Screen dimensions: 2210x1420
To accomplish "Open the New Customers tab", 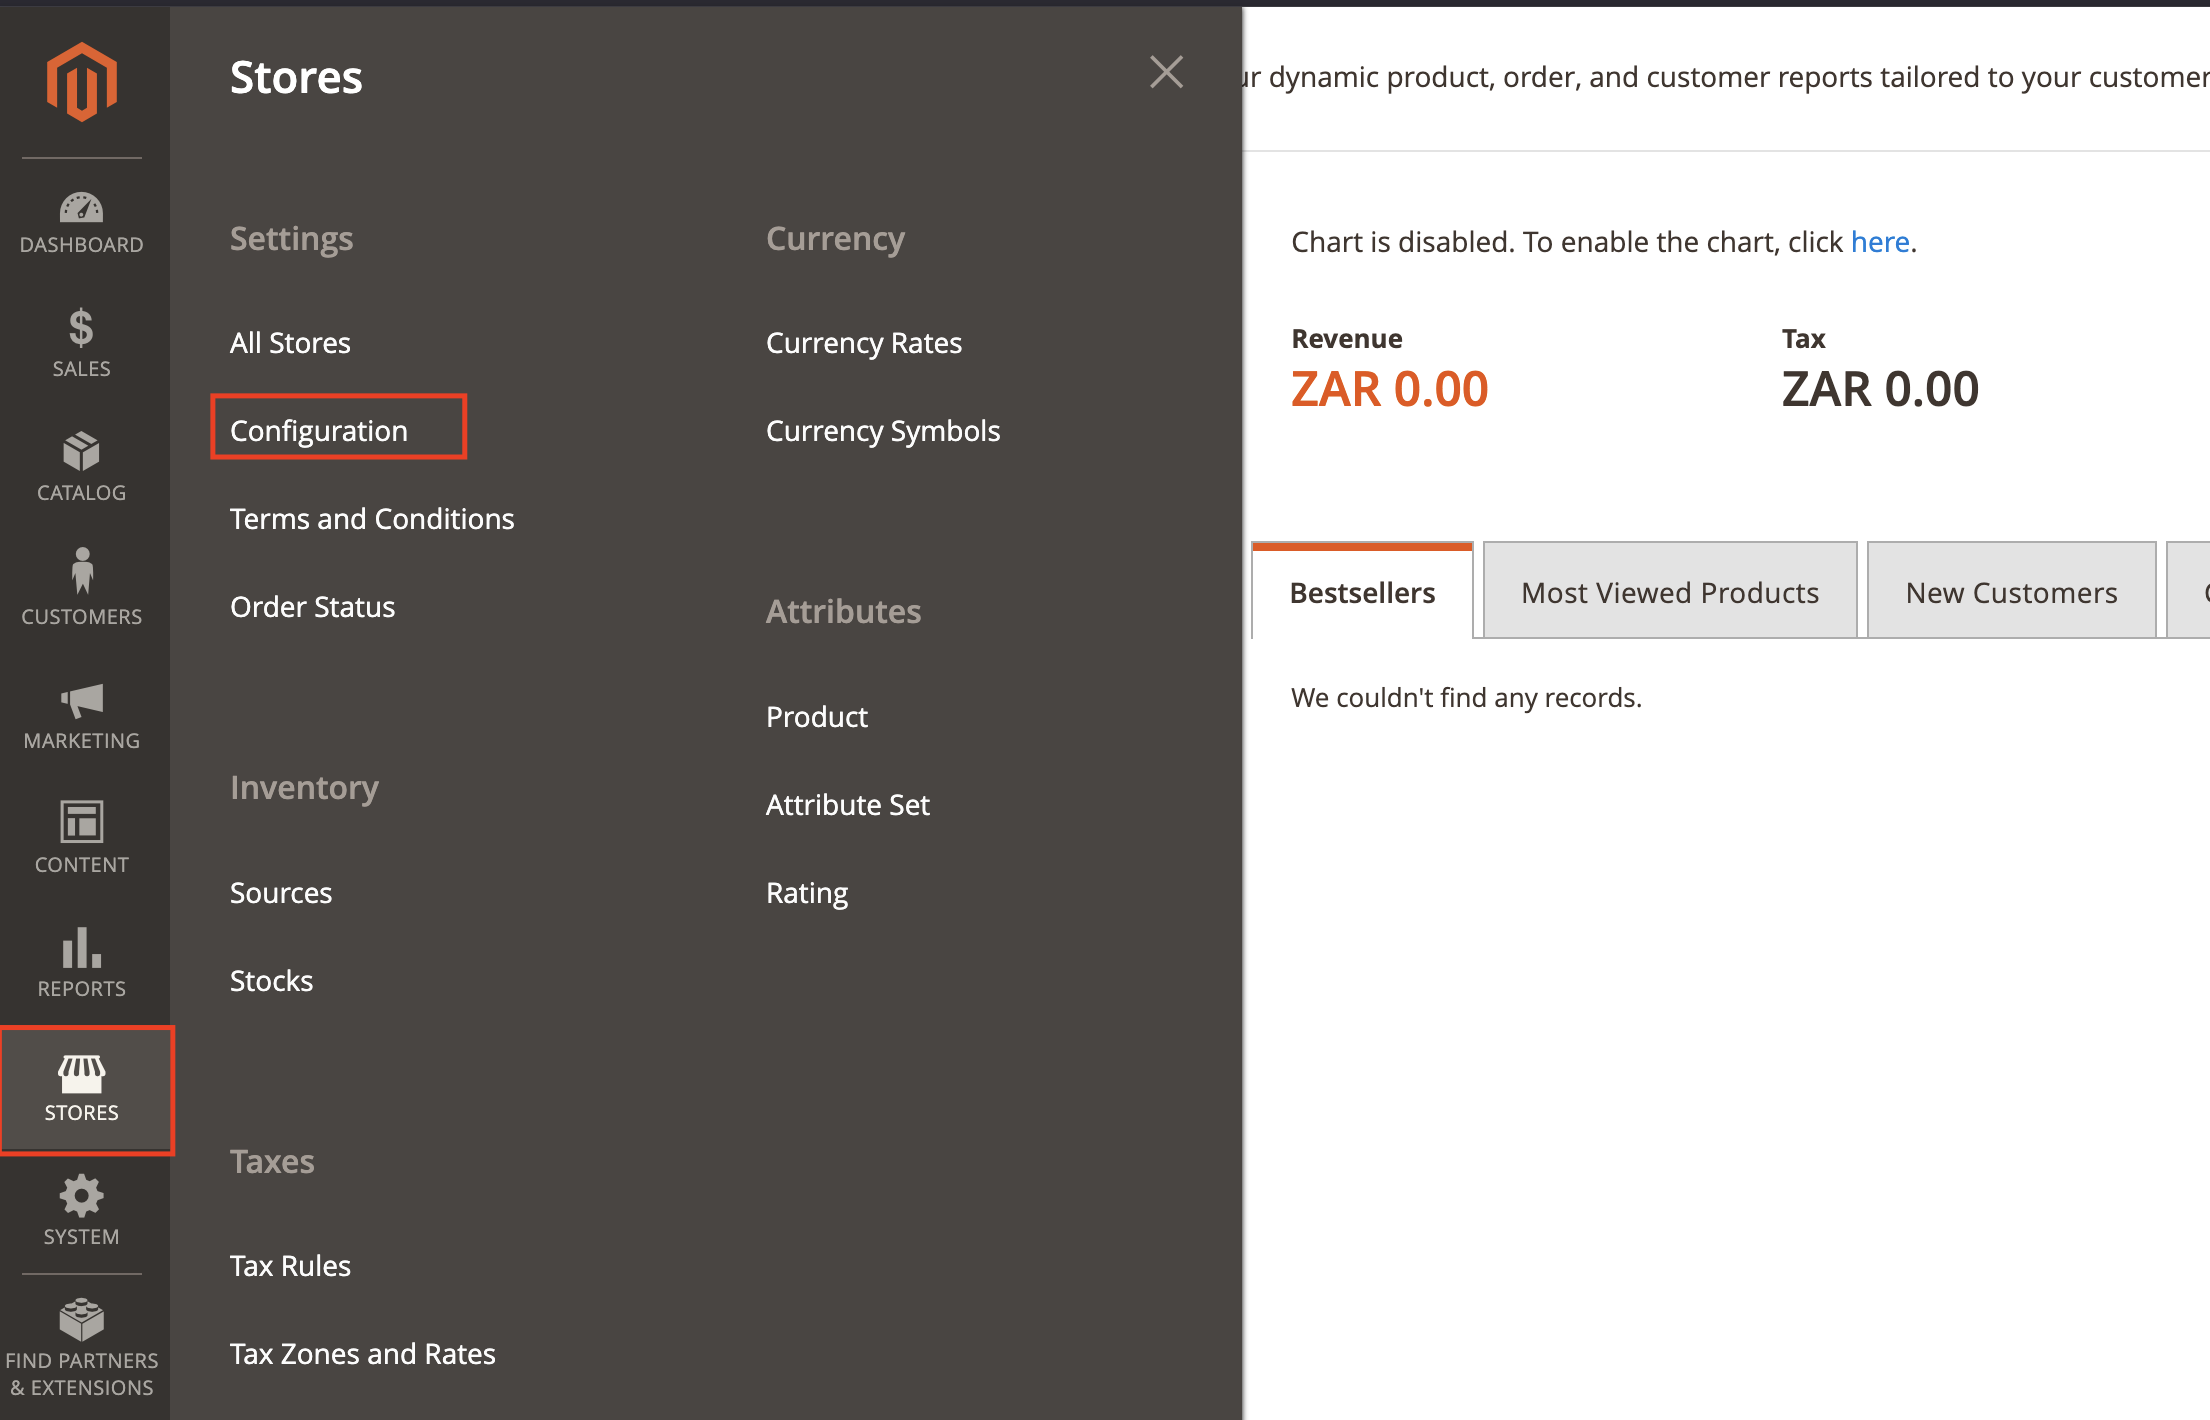I will pos(2011,592).
